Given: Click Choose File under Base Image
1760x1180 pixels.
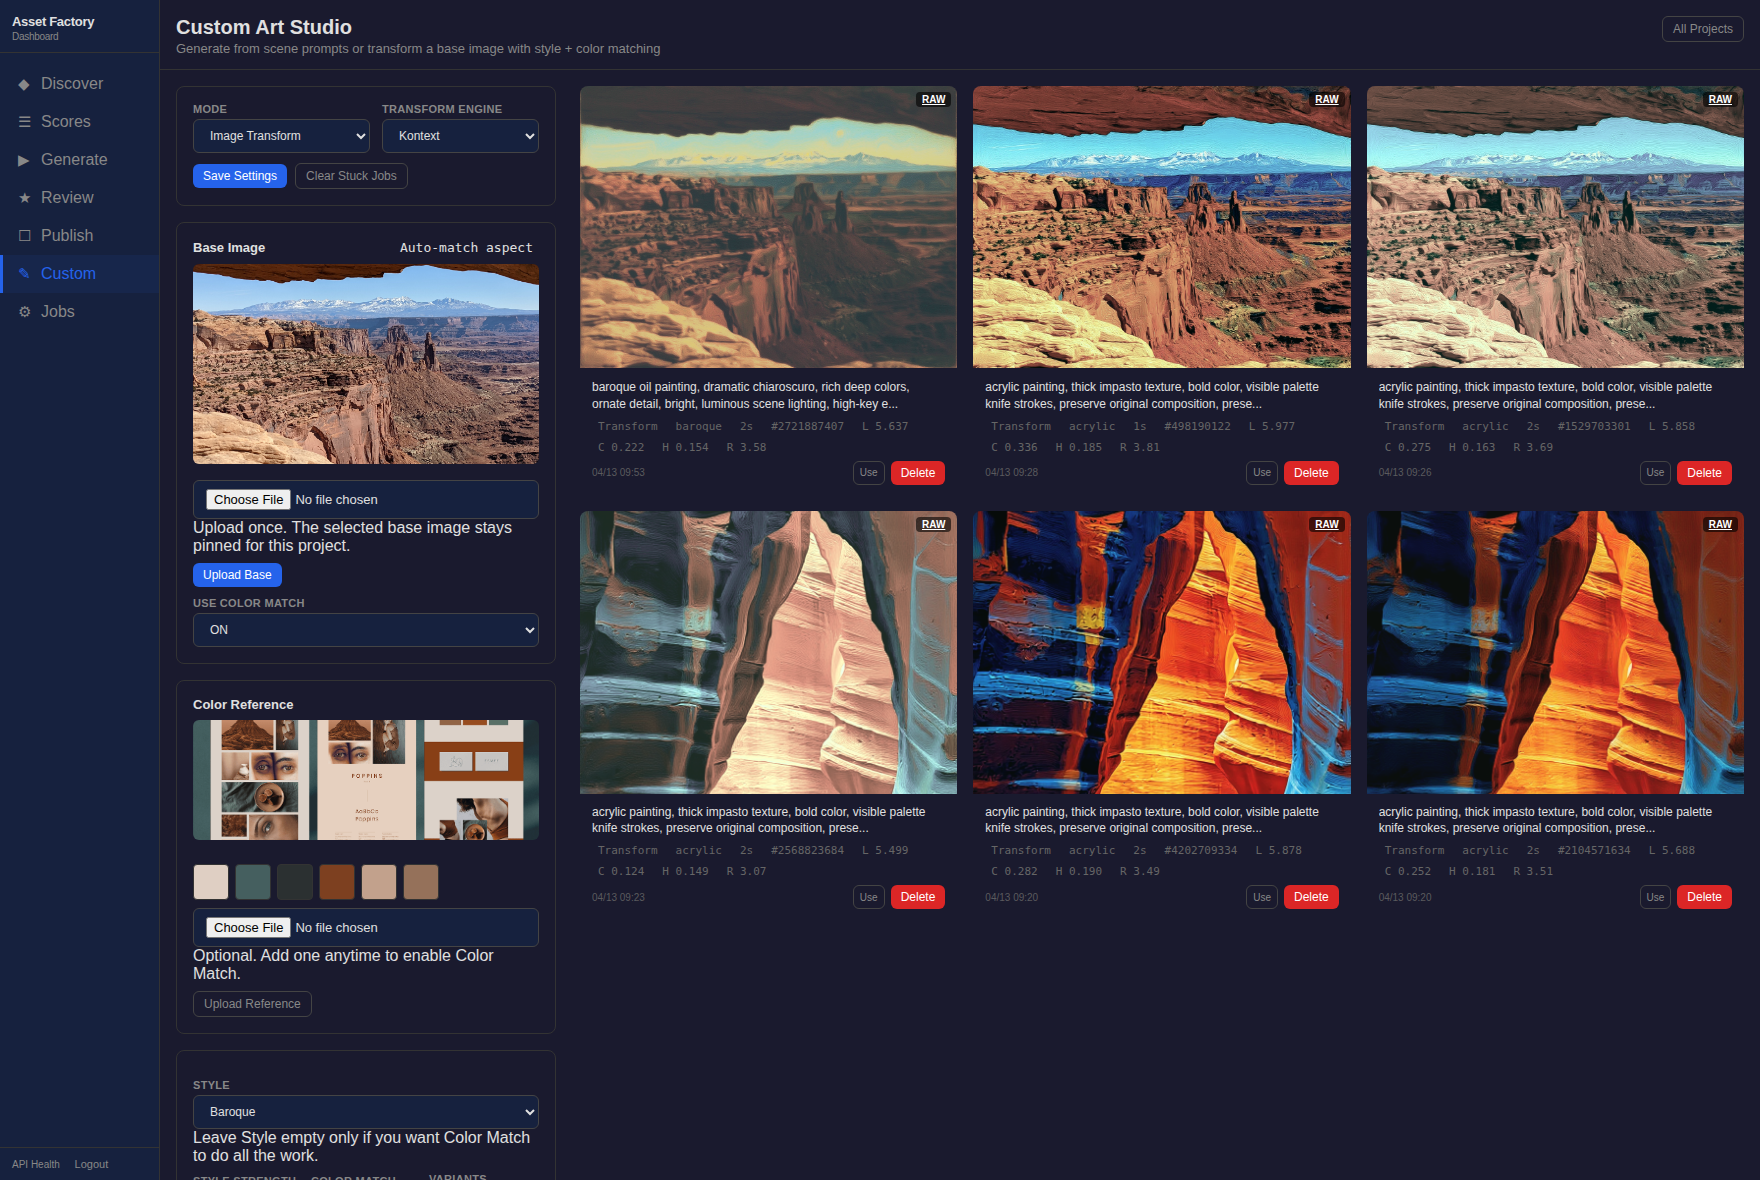Looking at the screenshot, I should click(249, 500).
